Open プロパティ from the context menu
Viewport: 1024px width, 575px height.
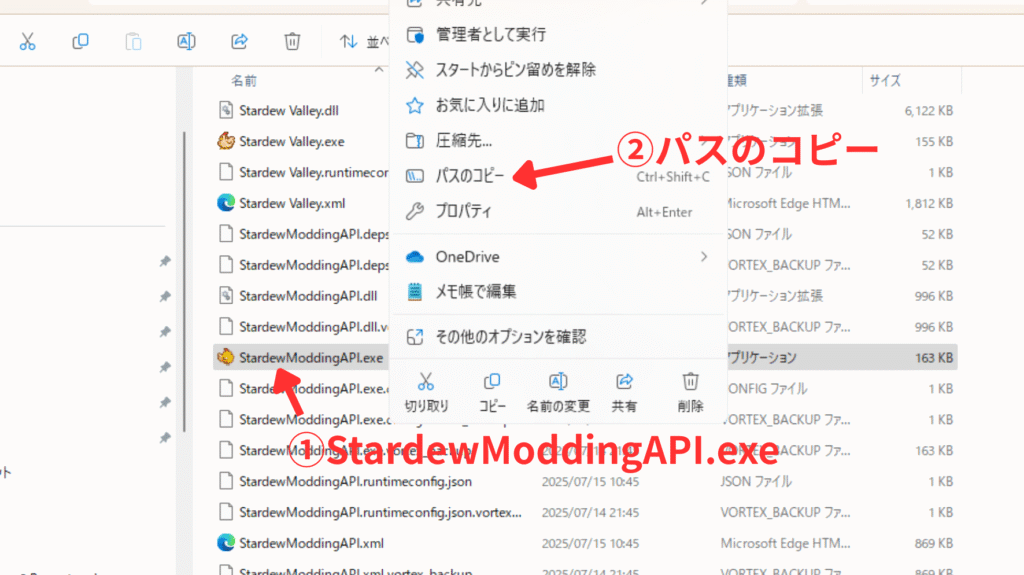[558, 211]
